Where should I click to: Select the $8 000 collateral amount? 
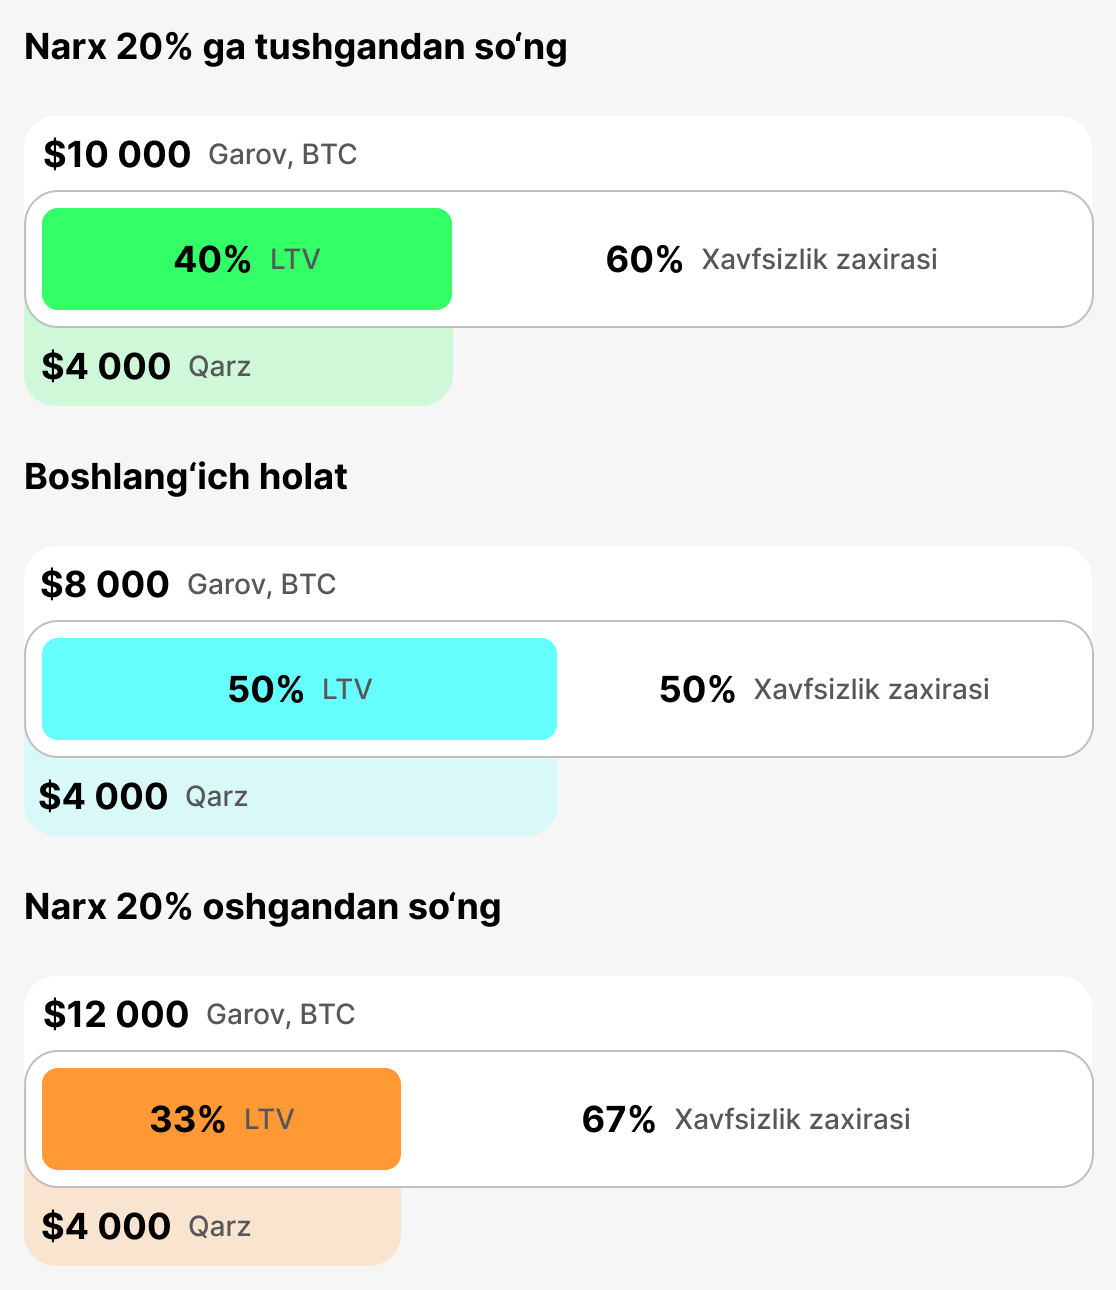(x=105, y=584)
